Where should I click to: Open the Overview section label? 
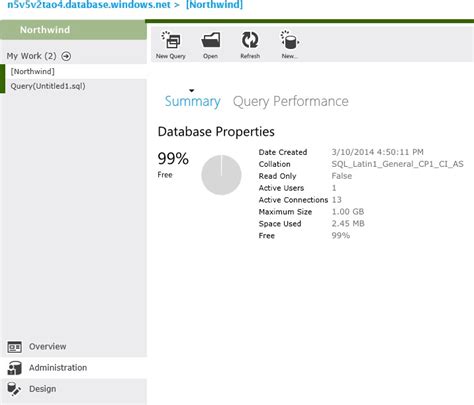pyautogui.click(x=48, y=347)
